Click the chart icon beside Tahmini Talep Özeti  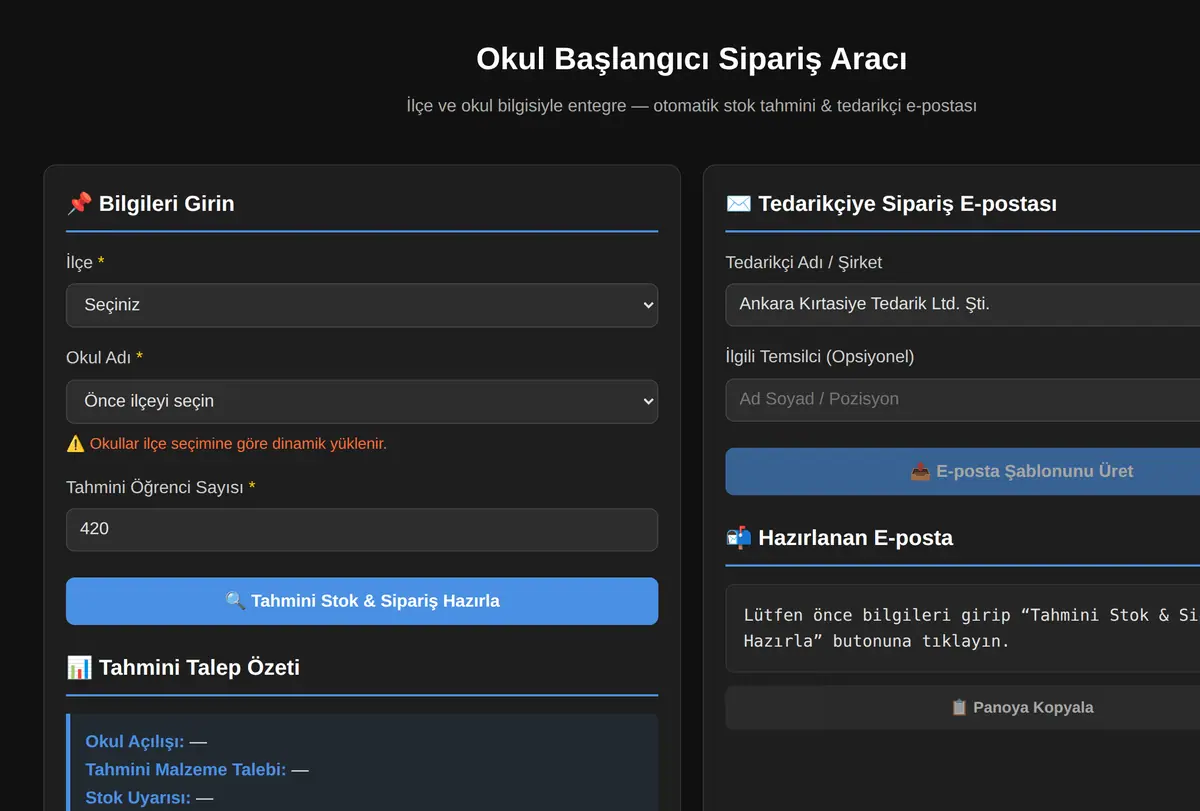(x=79, y=668)
